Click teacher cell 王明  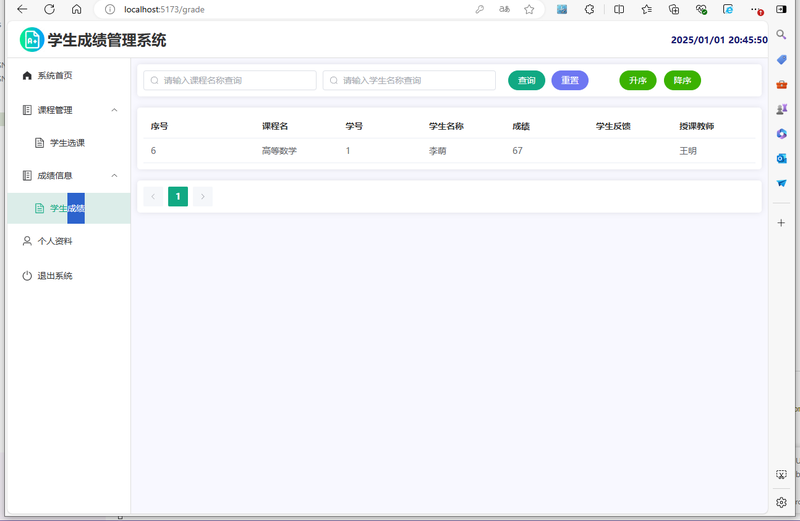(688, 151)
